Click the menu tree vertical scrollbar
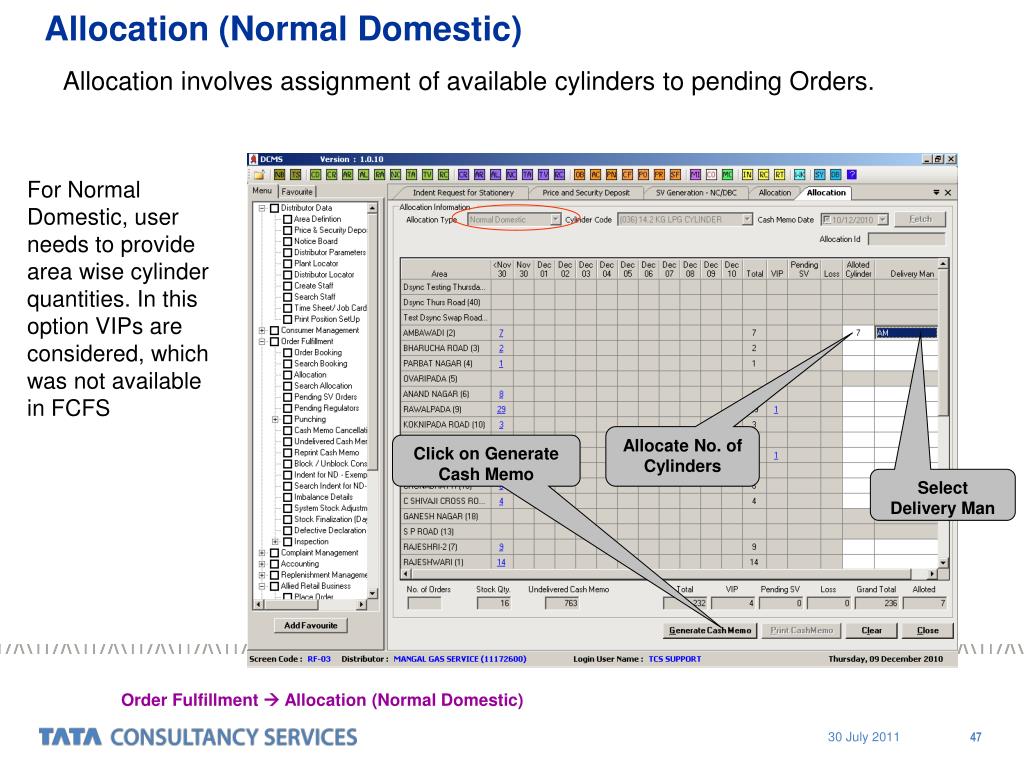The width and height of the screenshot is (1024, 768). tap(373, 401)
